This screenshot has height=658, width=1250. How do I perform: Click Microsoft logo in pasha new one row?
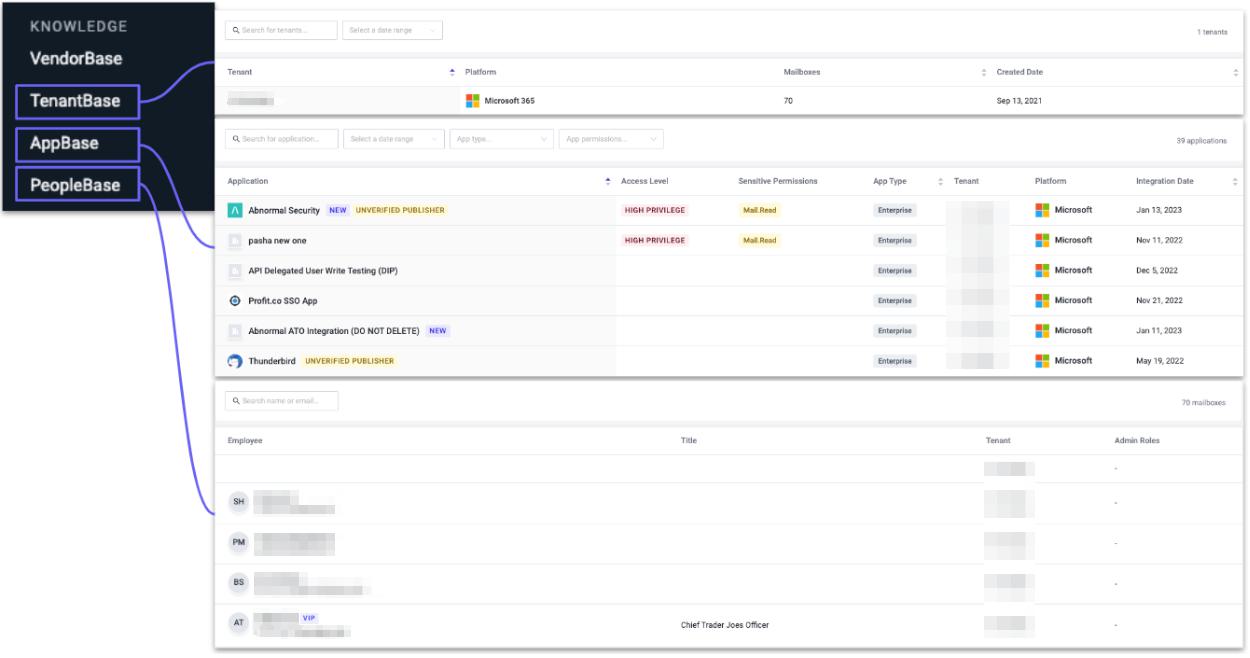coord(1042,240)
